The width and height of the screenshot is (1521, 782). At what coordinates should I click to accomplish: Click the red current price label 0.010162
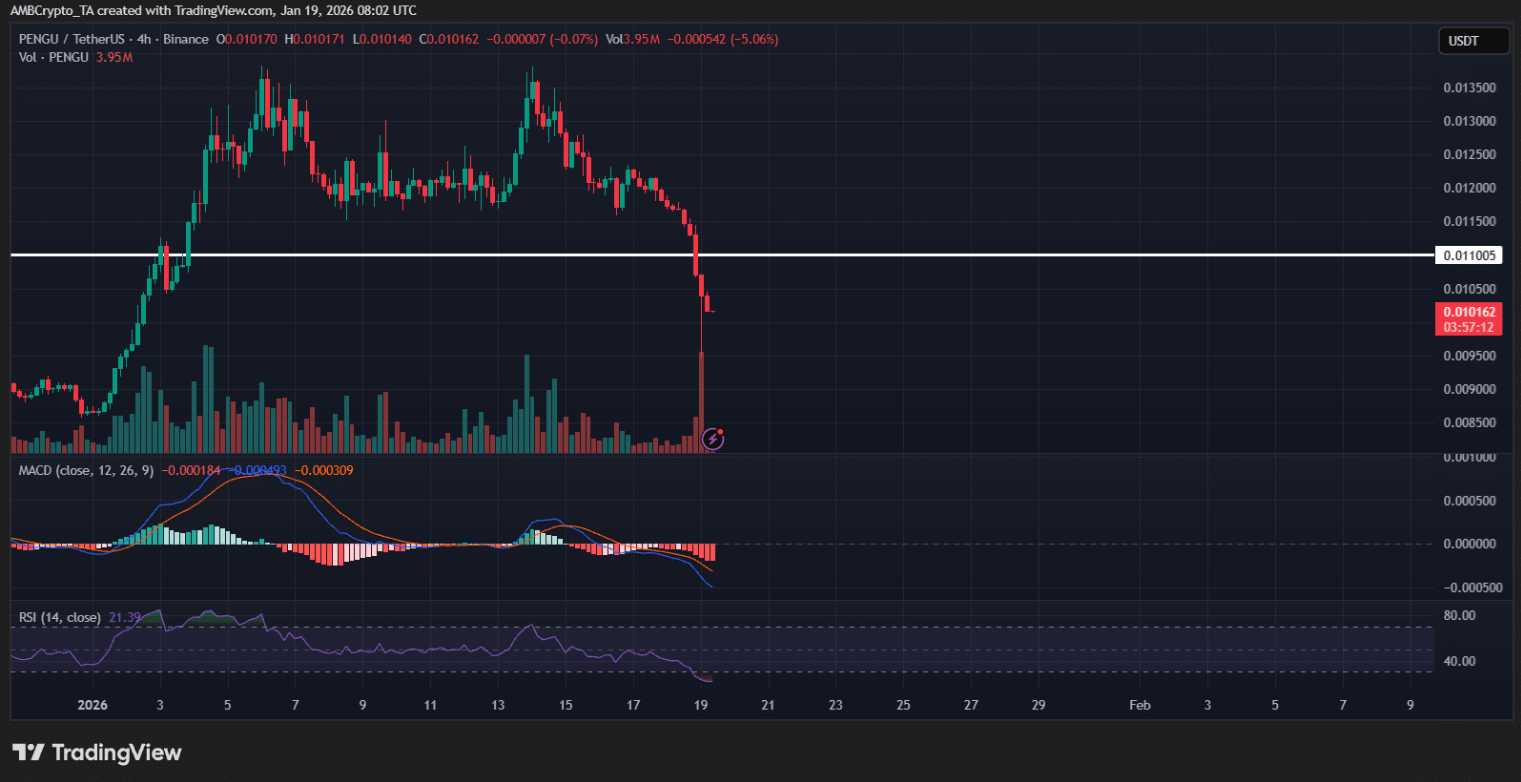[x=1468, y=312]
